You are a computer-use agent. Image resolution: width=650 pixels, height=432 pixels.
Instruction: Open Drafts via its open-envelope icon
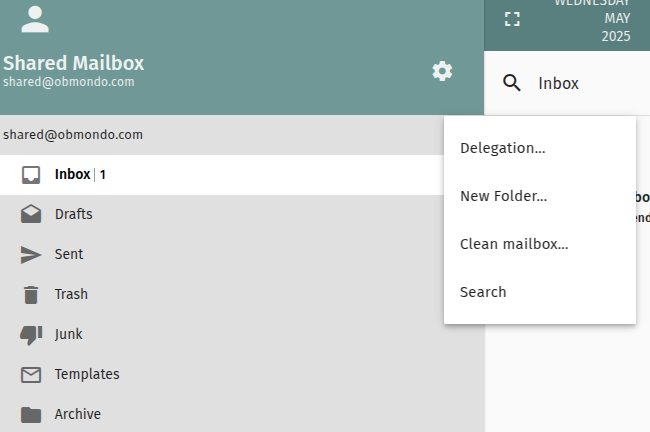[32, 214]
